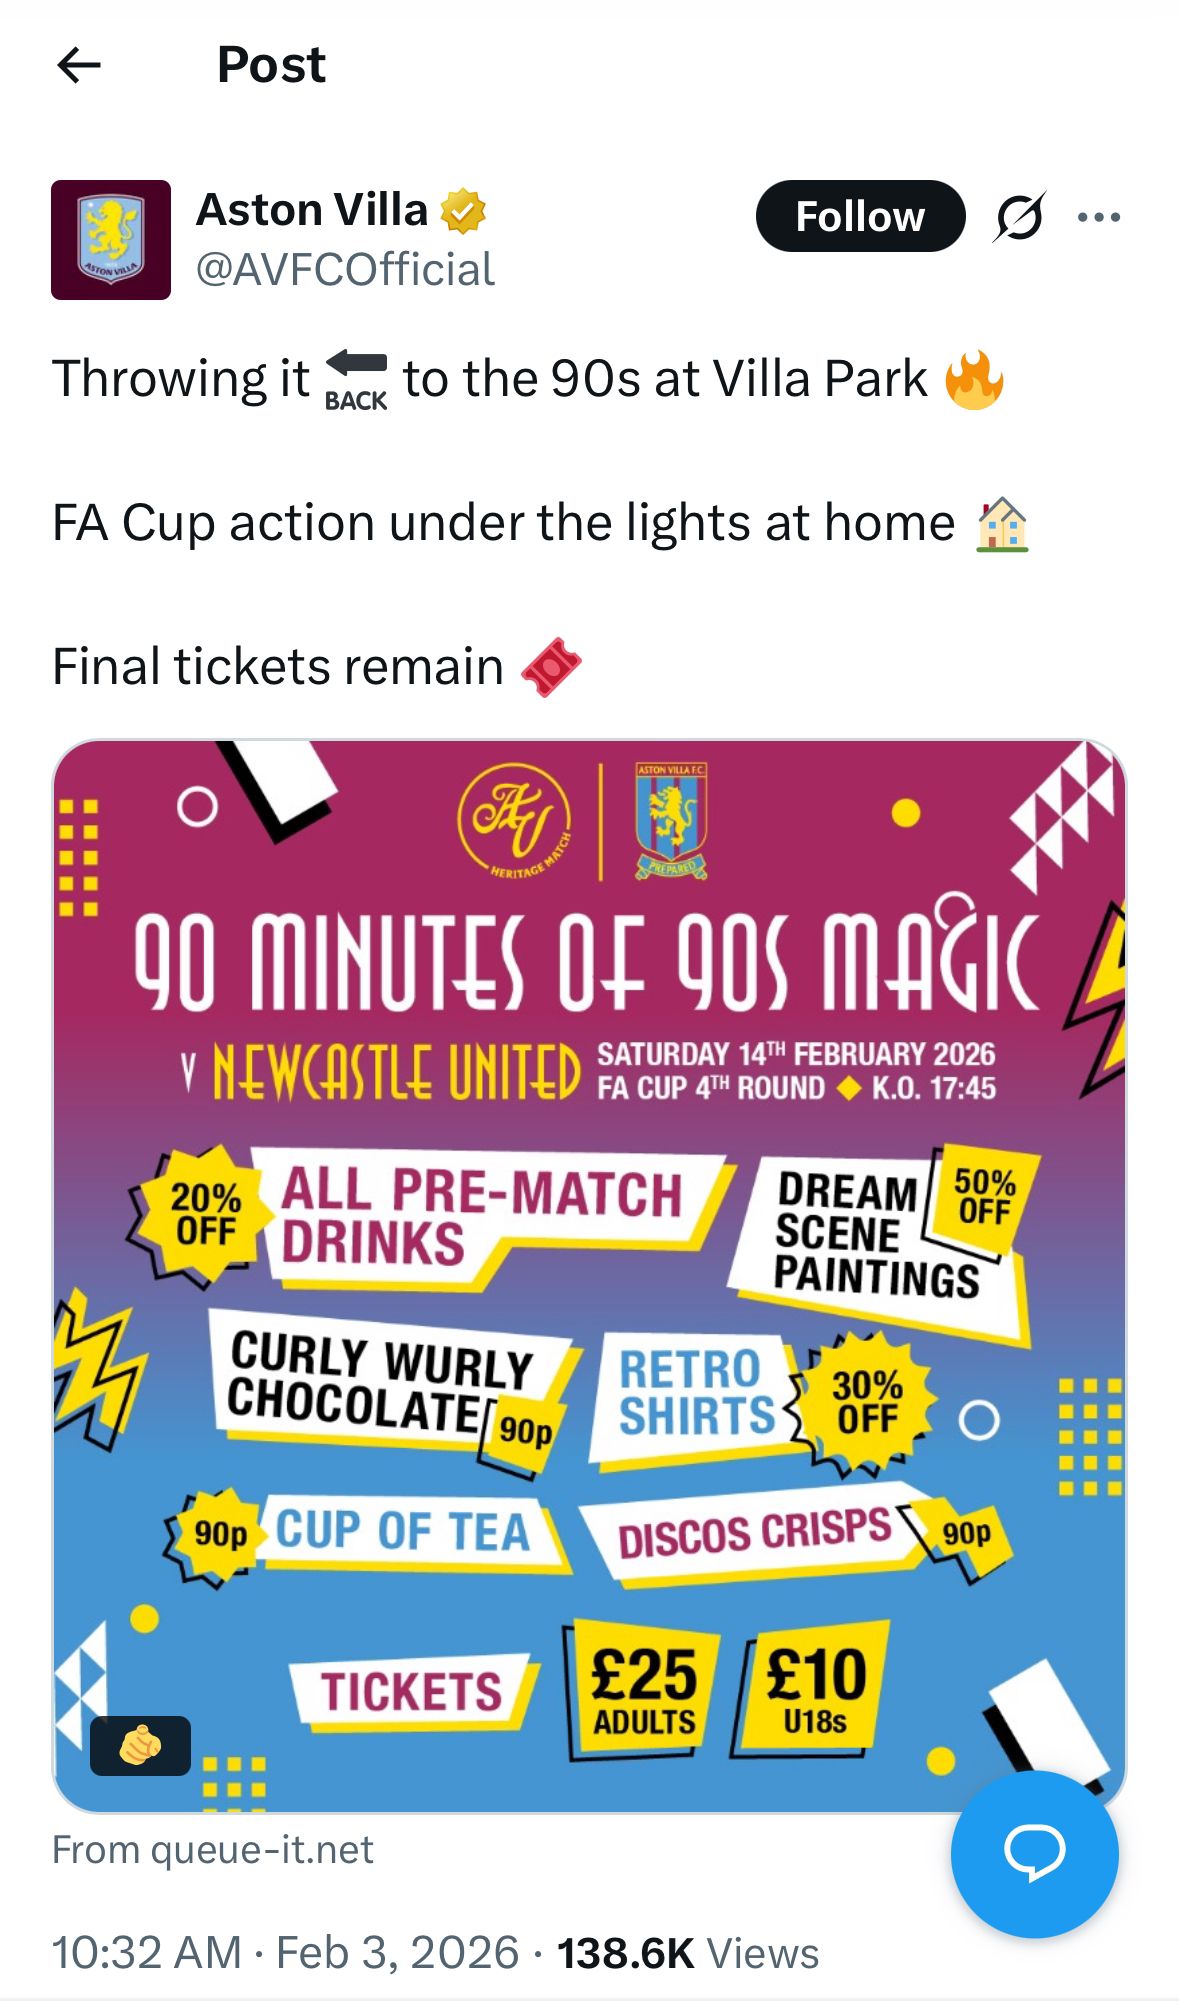
Task: Click the fire emoji in the post
Action: click(974, 380)
